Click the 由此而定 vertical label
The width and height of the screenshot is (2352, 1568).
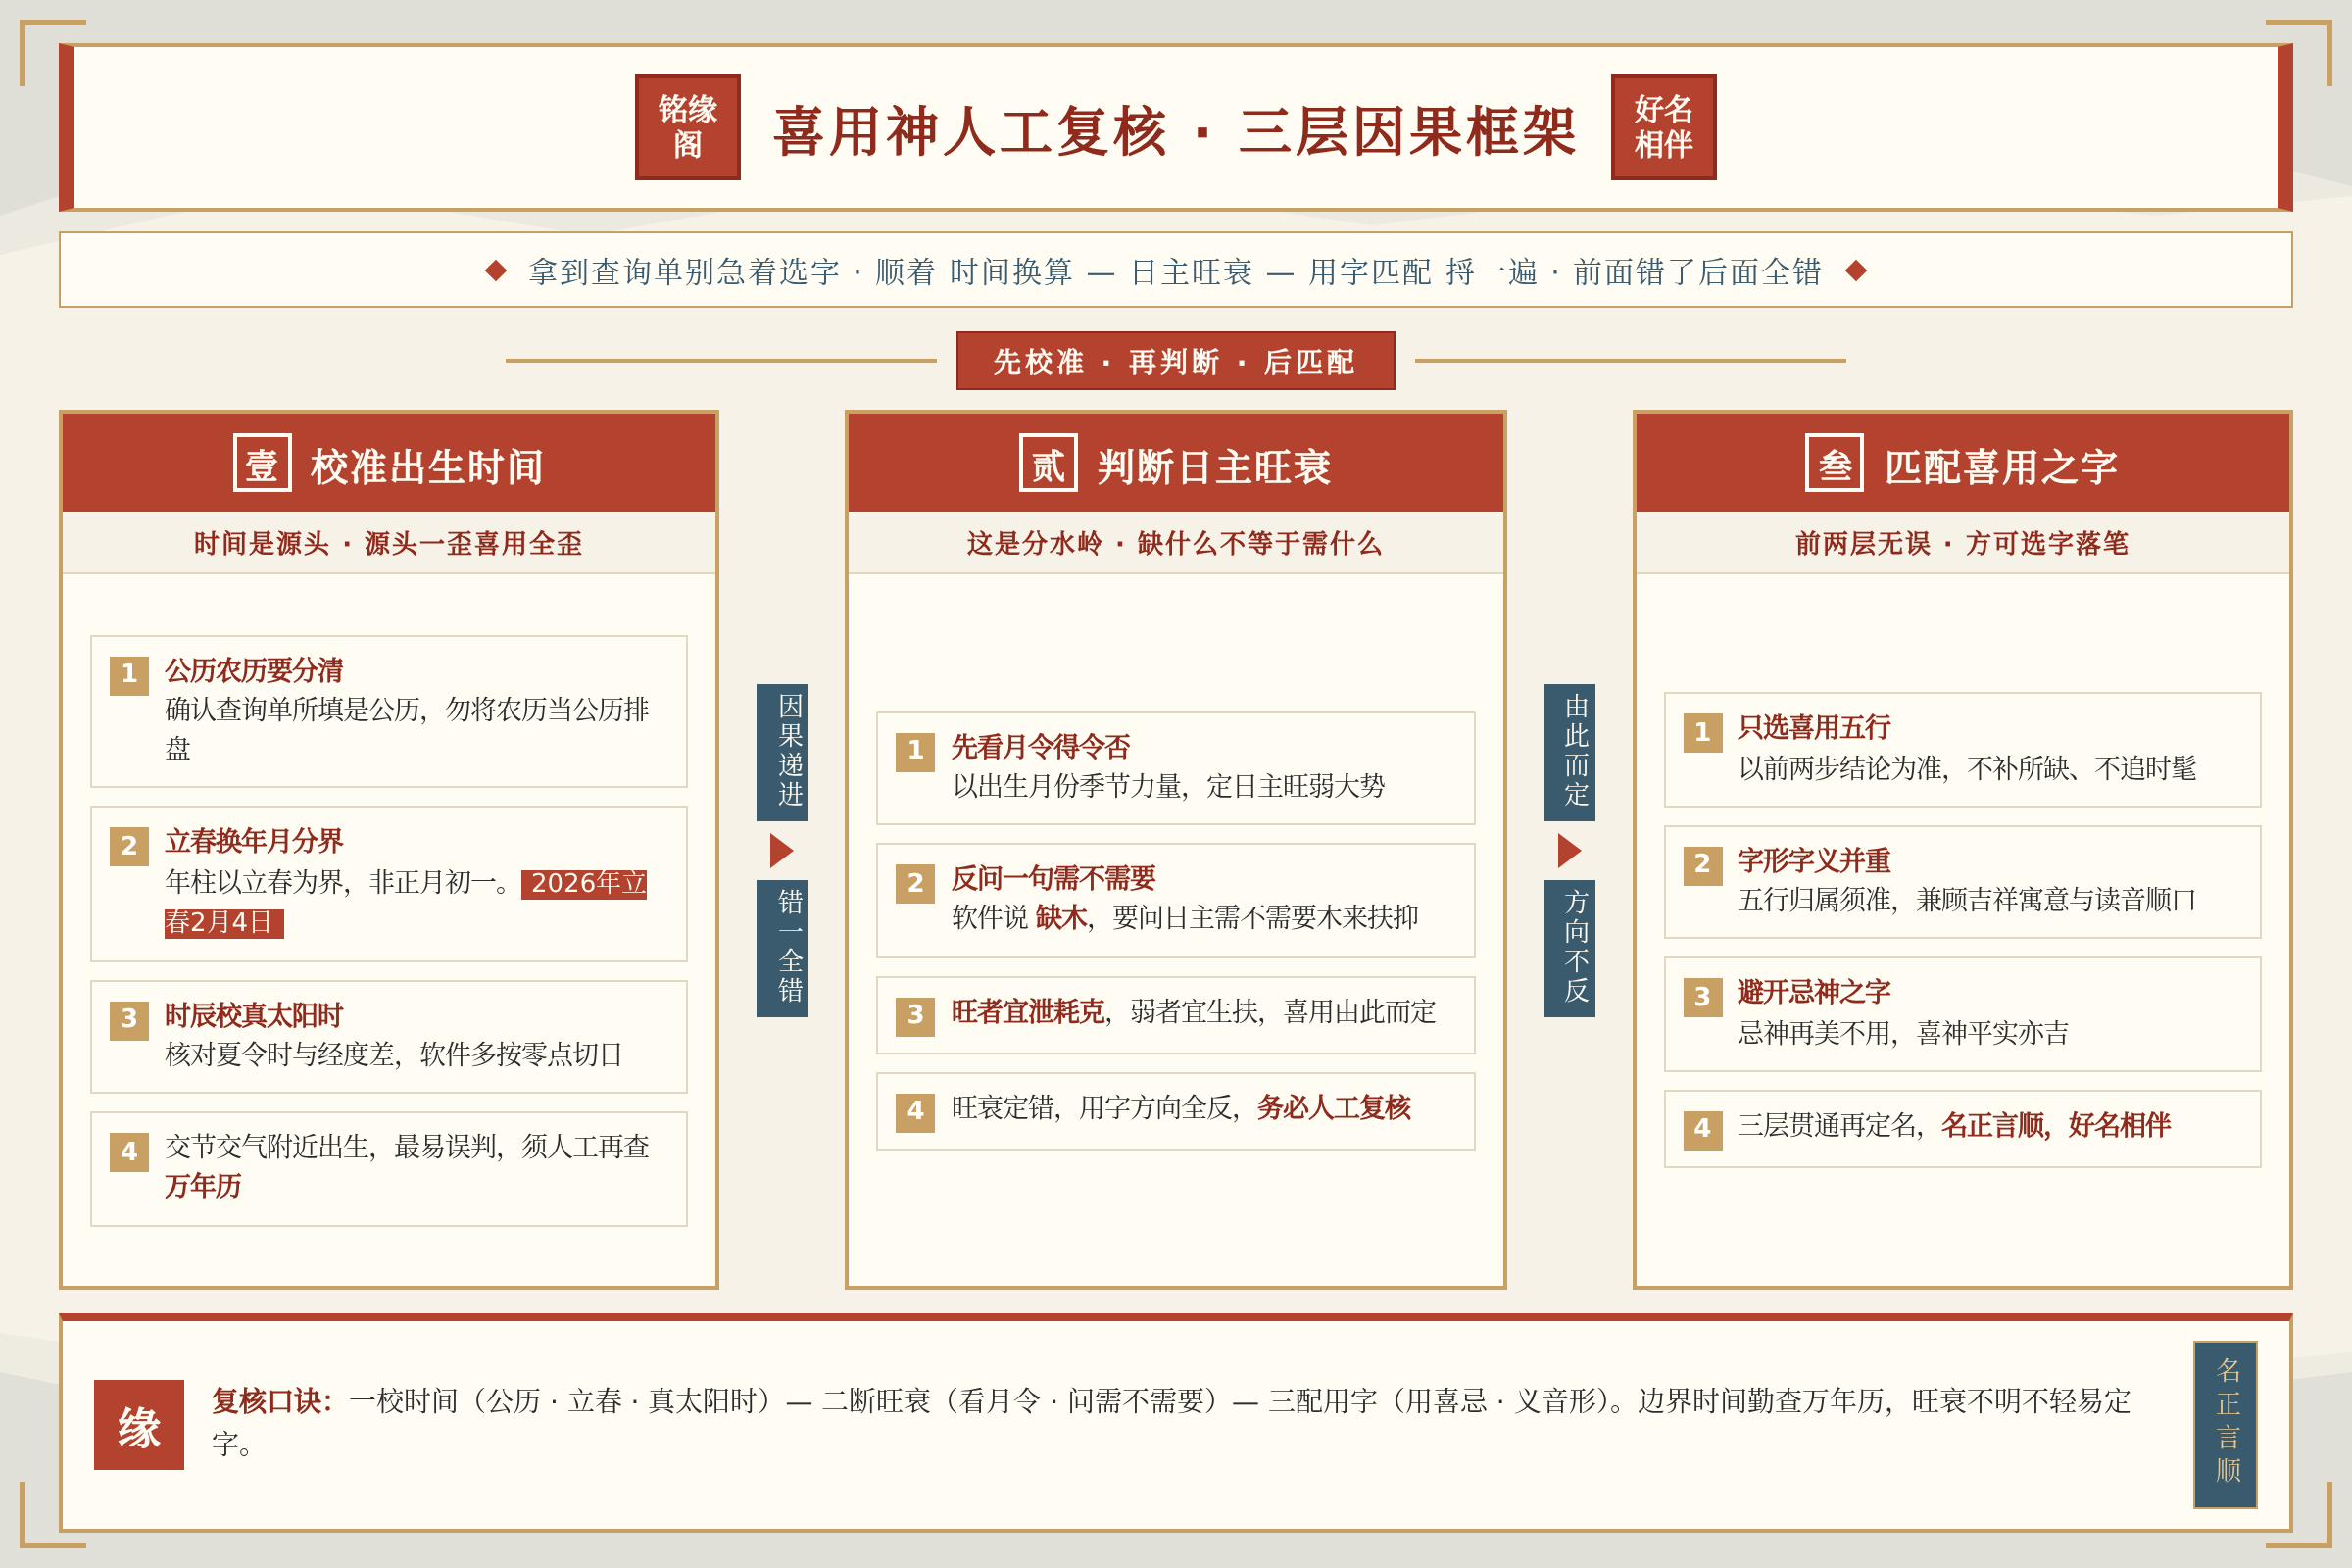pos(1569,752)
